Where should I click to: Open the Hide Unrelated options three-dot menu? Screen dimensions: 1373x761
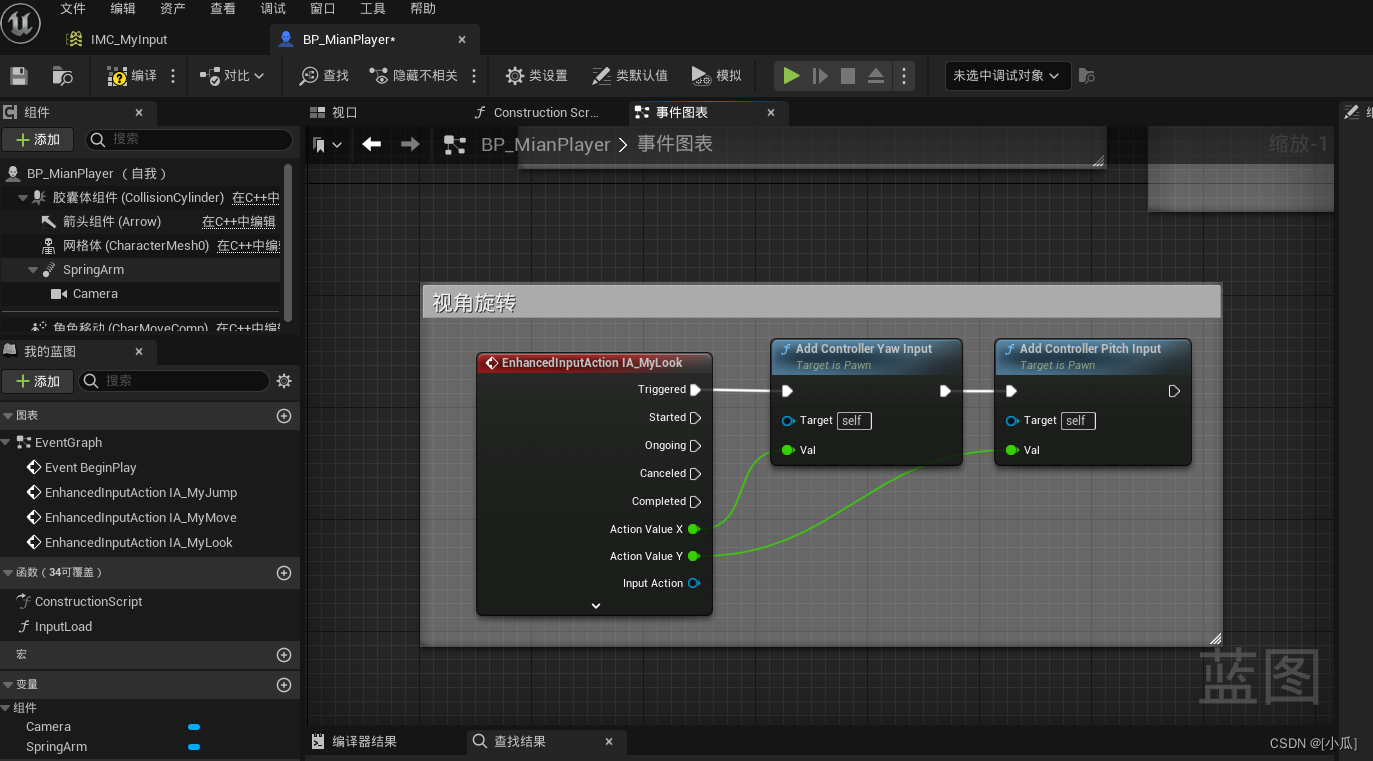click(x=474, y=76)
